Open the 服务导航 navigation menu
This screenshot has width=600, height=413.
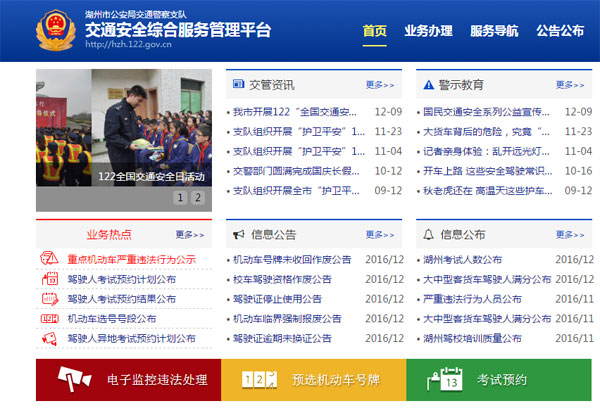[x=494, y=31]
